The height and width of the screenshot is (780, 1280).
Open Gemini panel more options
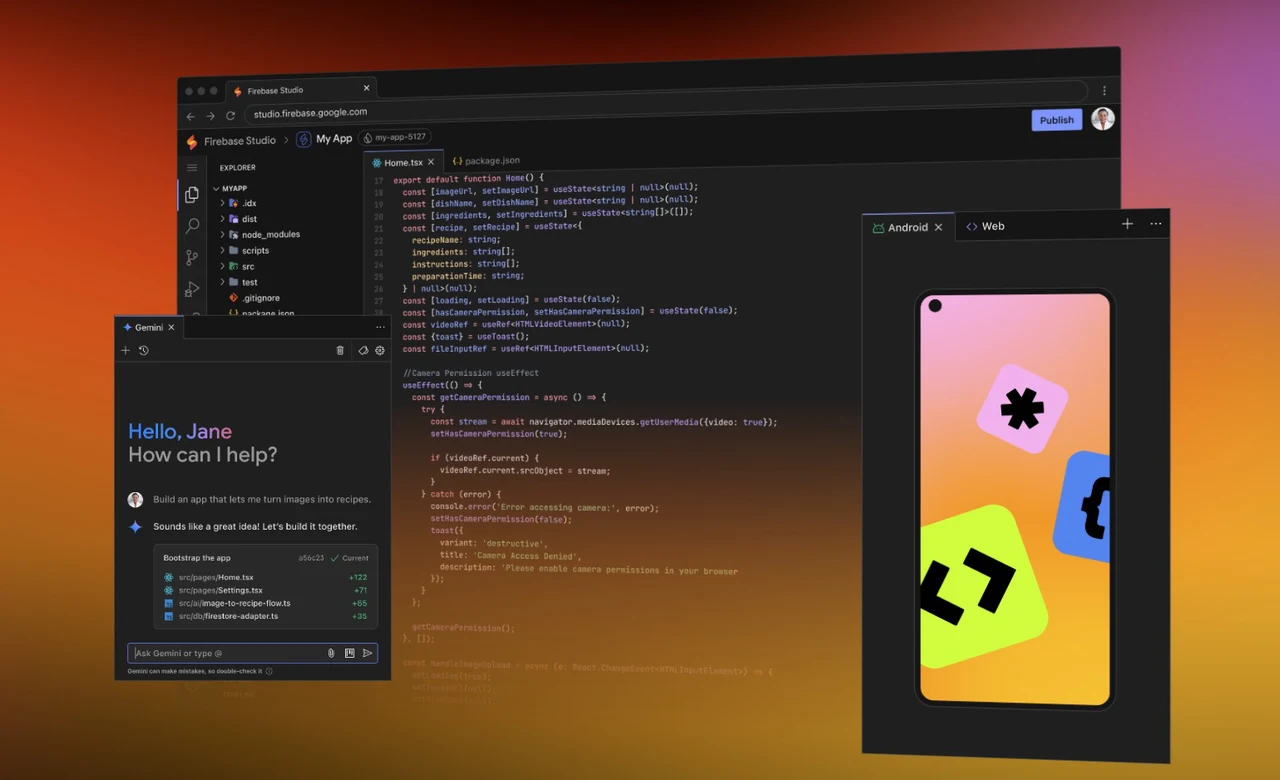point(380,327)
